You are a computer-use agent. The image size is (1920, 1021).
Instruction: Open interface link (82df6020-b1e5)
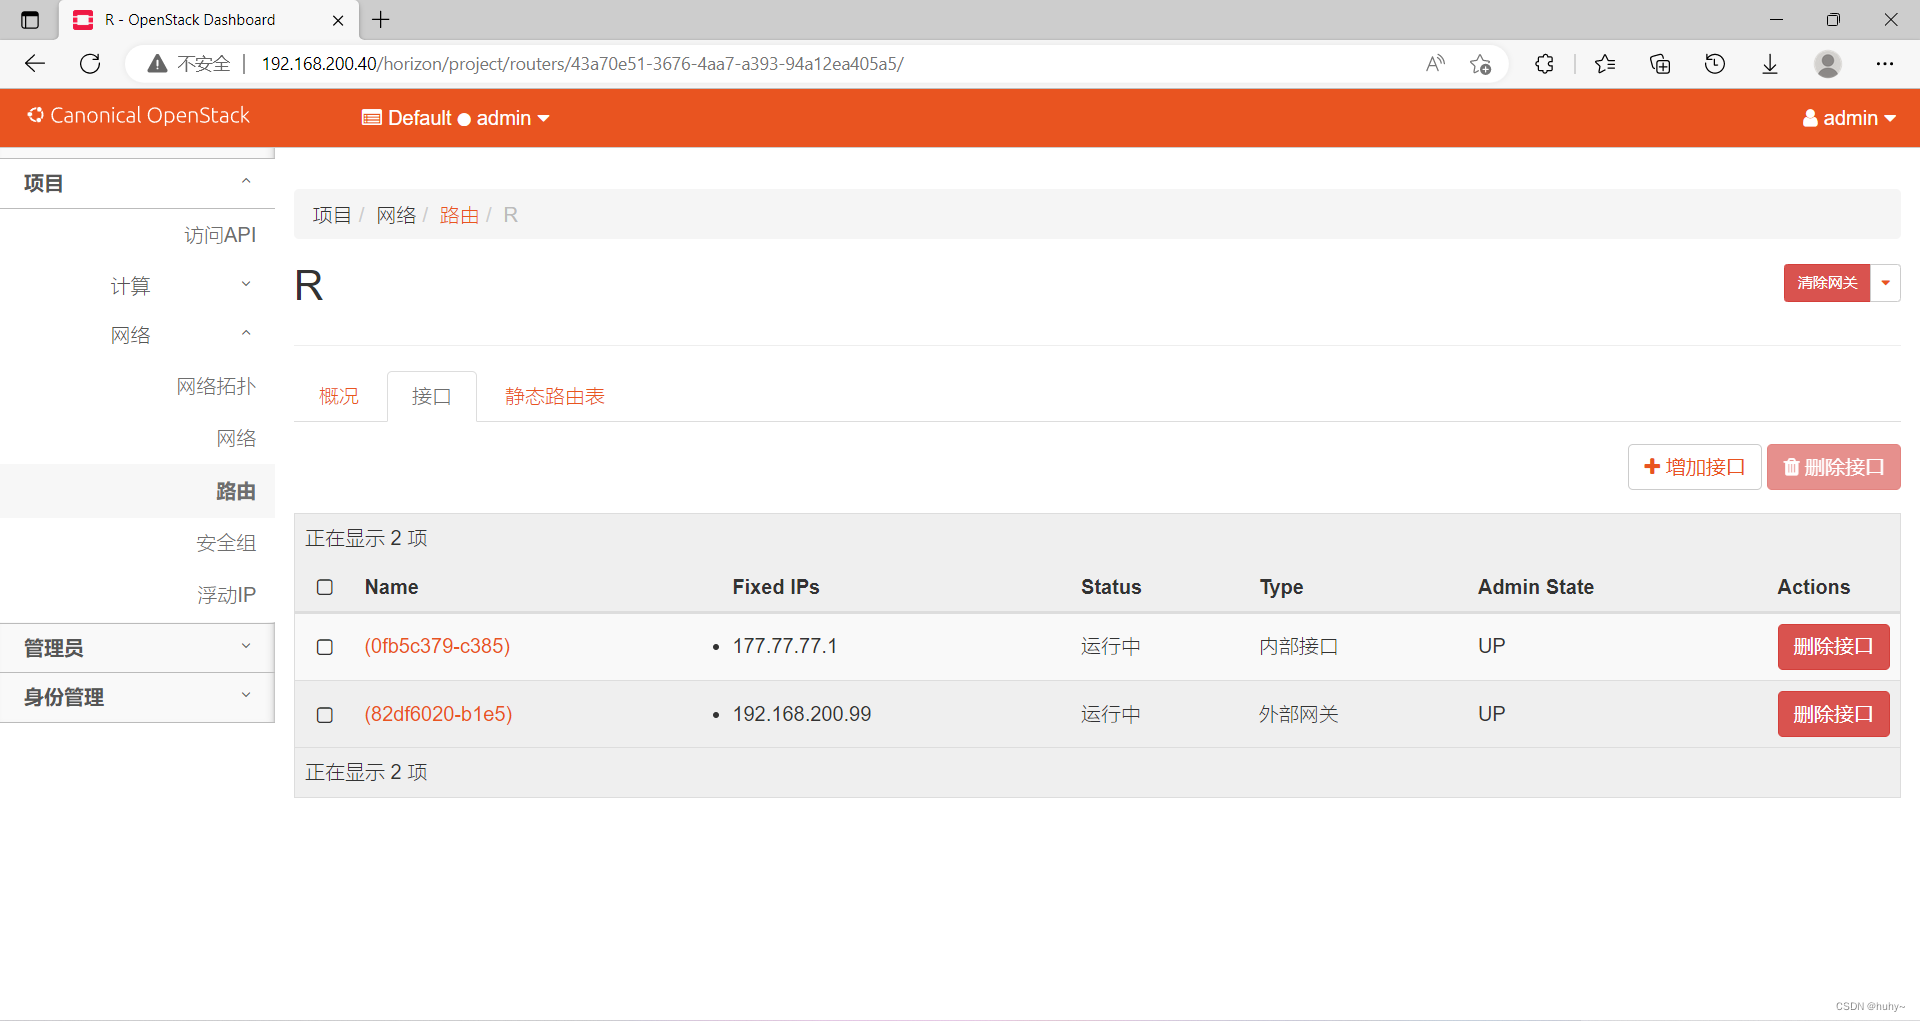438,714
